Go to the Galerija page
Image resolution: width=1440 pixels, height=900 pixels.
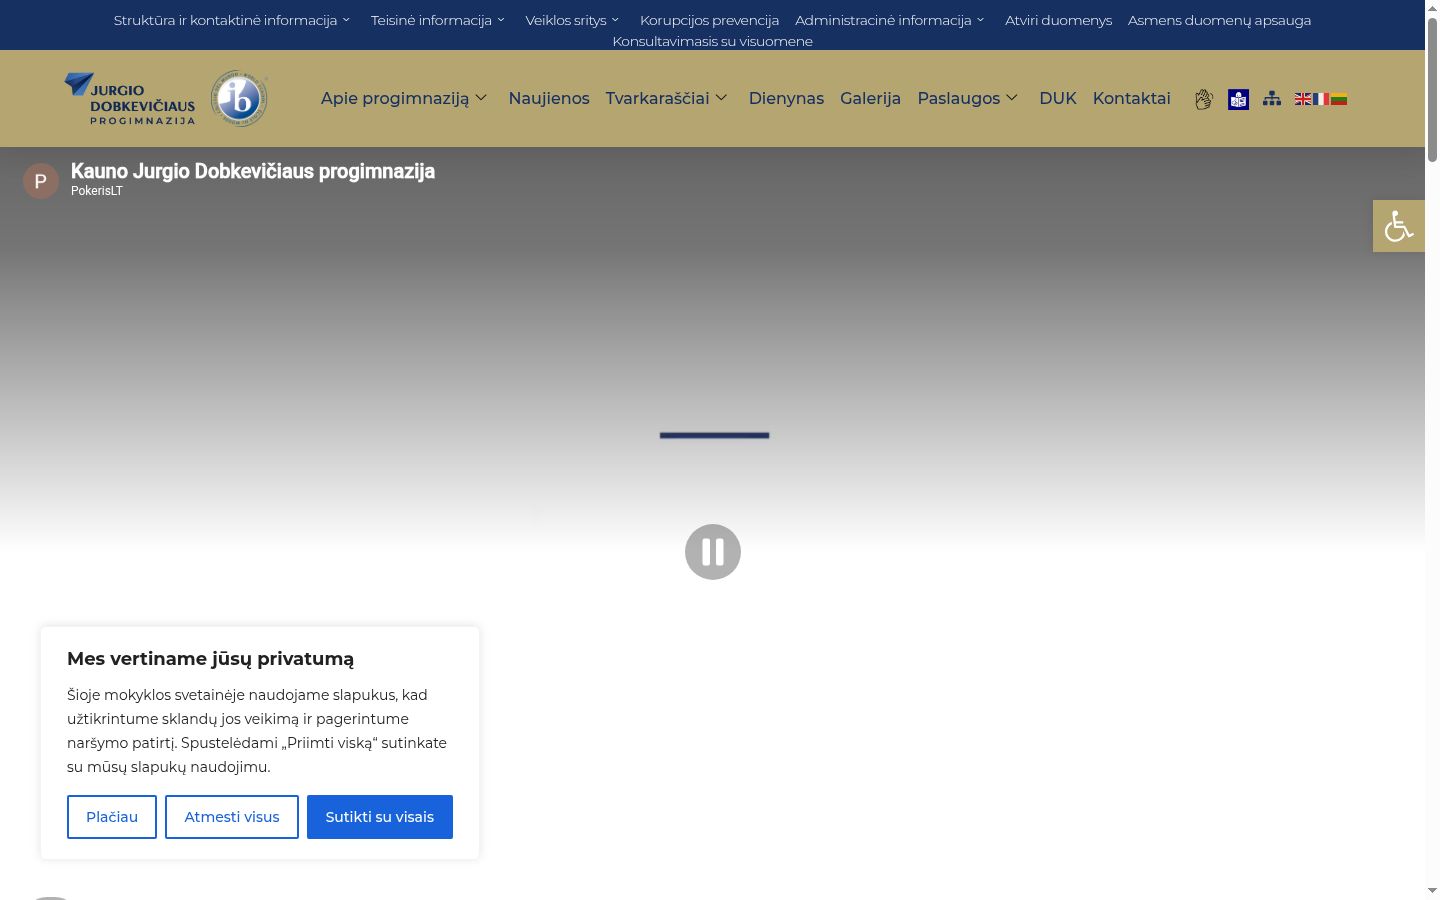870,98
